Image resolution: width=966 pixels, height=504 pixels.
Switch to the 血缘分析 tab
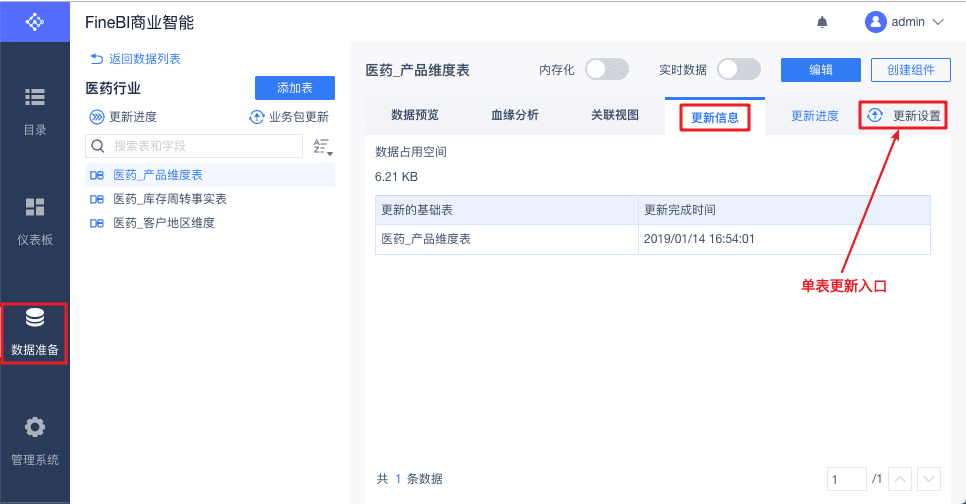[514, 115]
